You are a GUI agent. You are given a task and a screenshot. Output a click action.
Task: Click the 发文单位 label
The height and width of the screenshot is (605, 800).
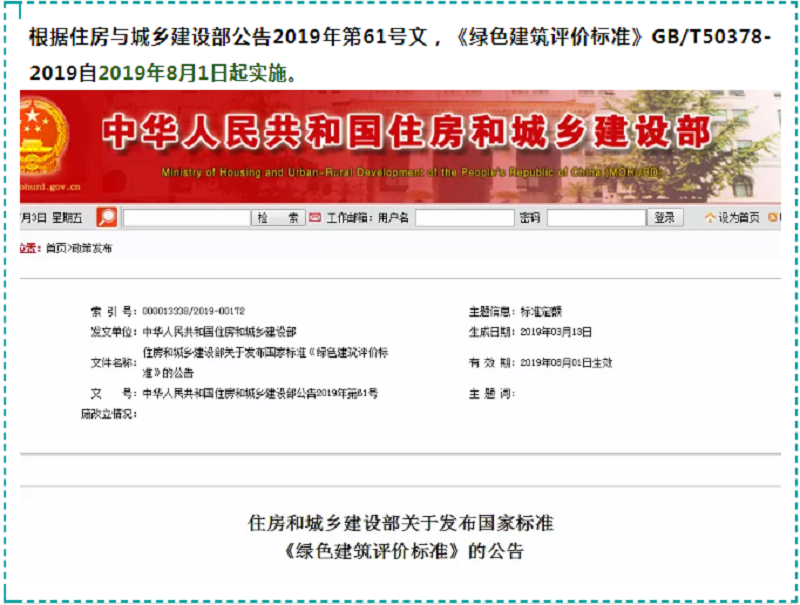[113, 332]
